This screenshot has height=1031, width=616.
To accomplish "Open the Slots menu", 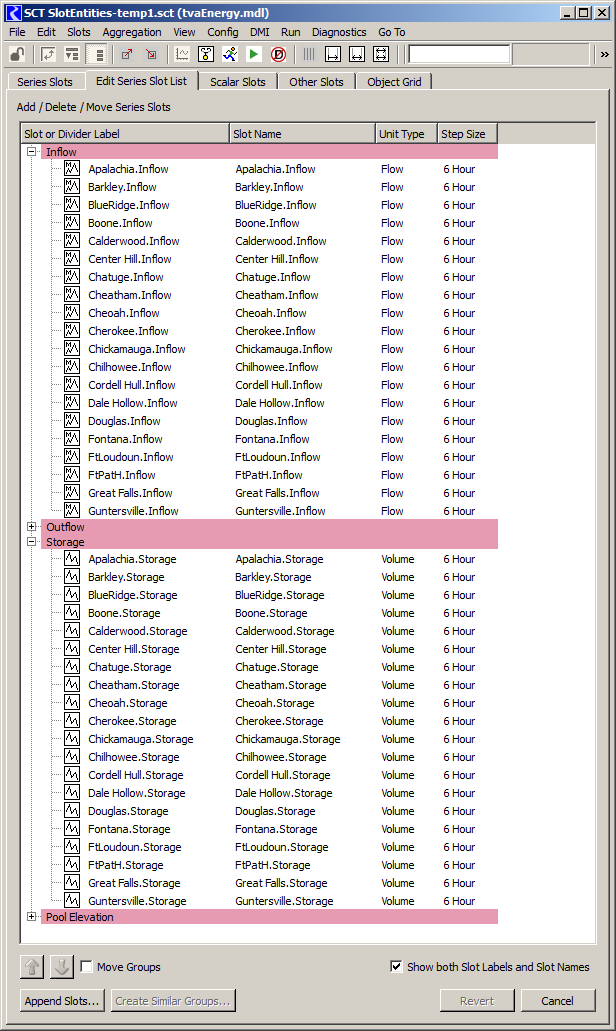I will coord(79,32).
